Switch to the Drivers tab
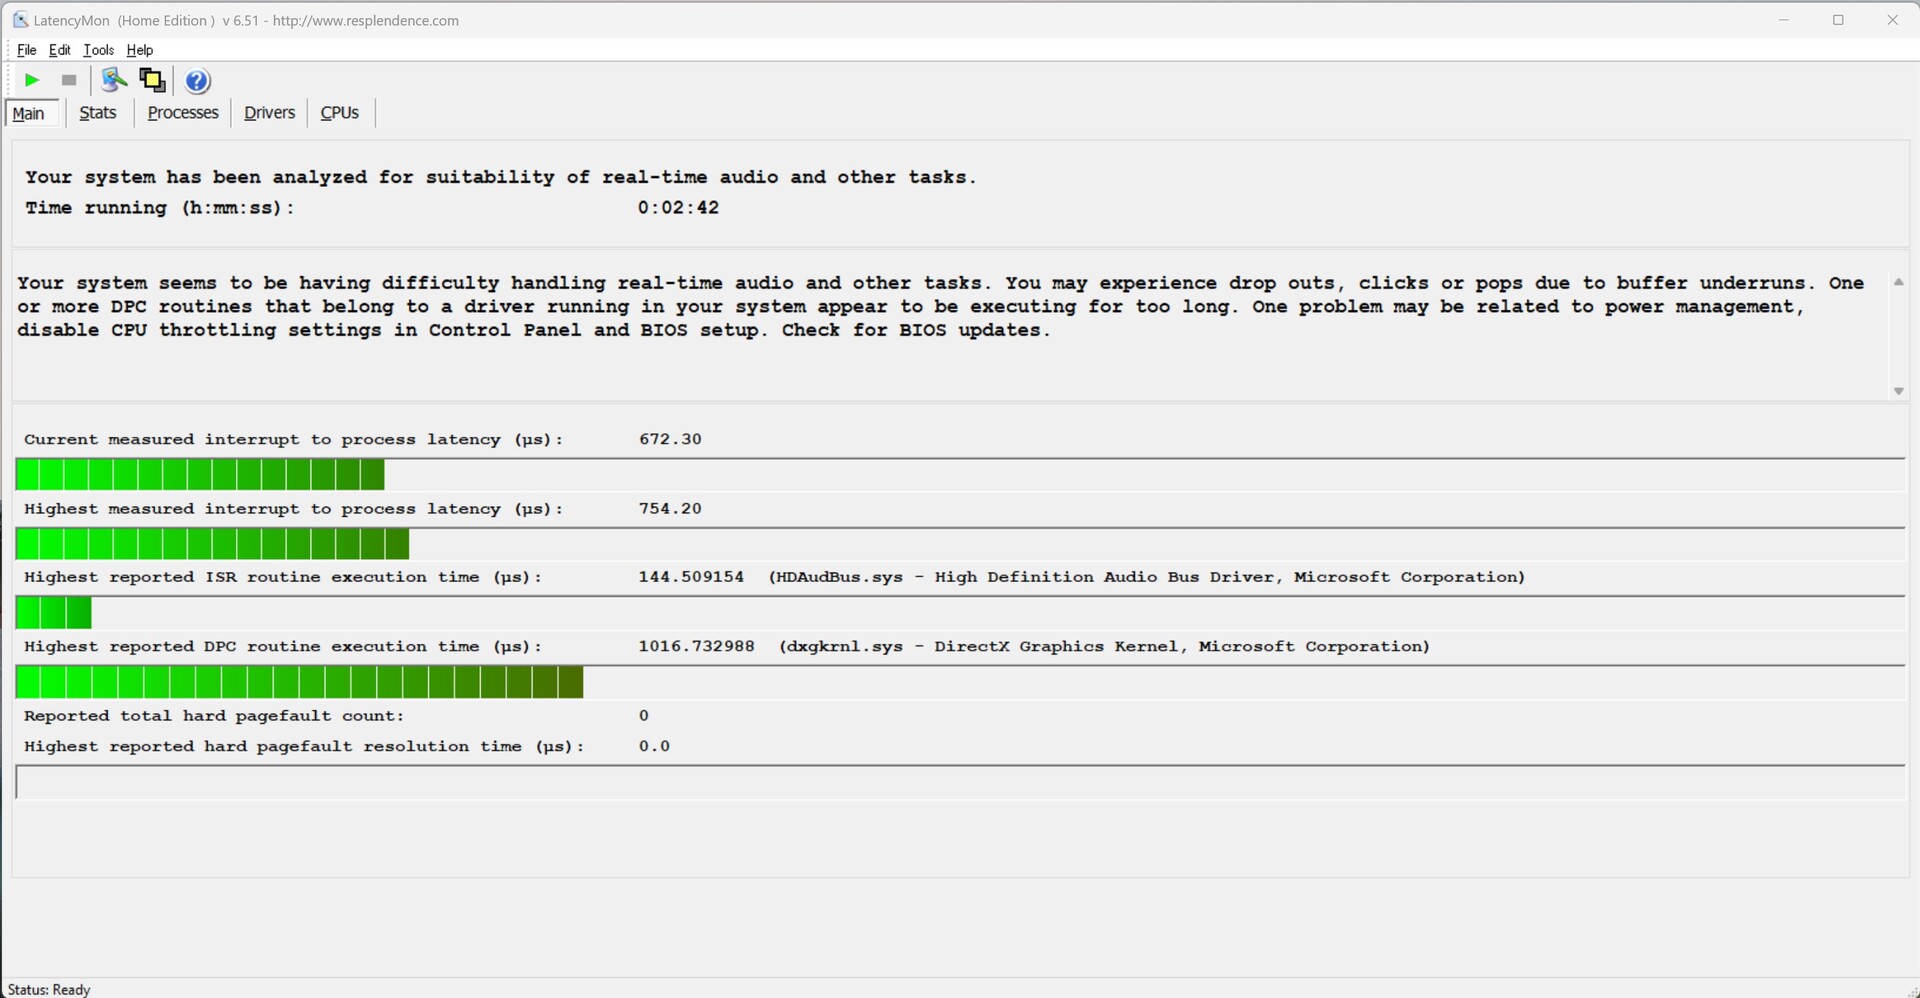Image resolution: width=1920 pixels, height=998 pixels. [269, 113]
